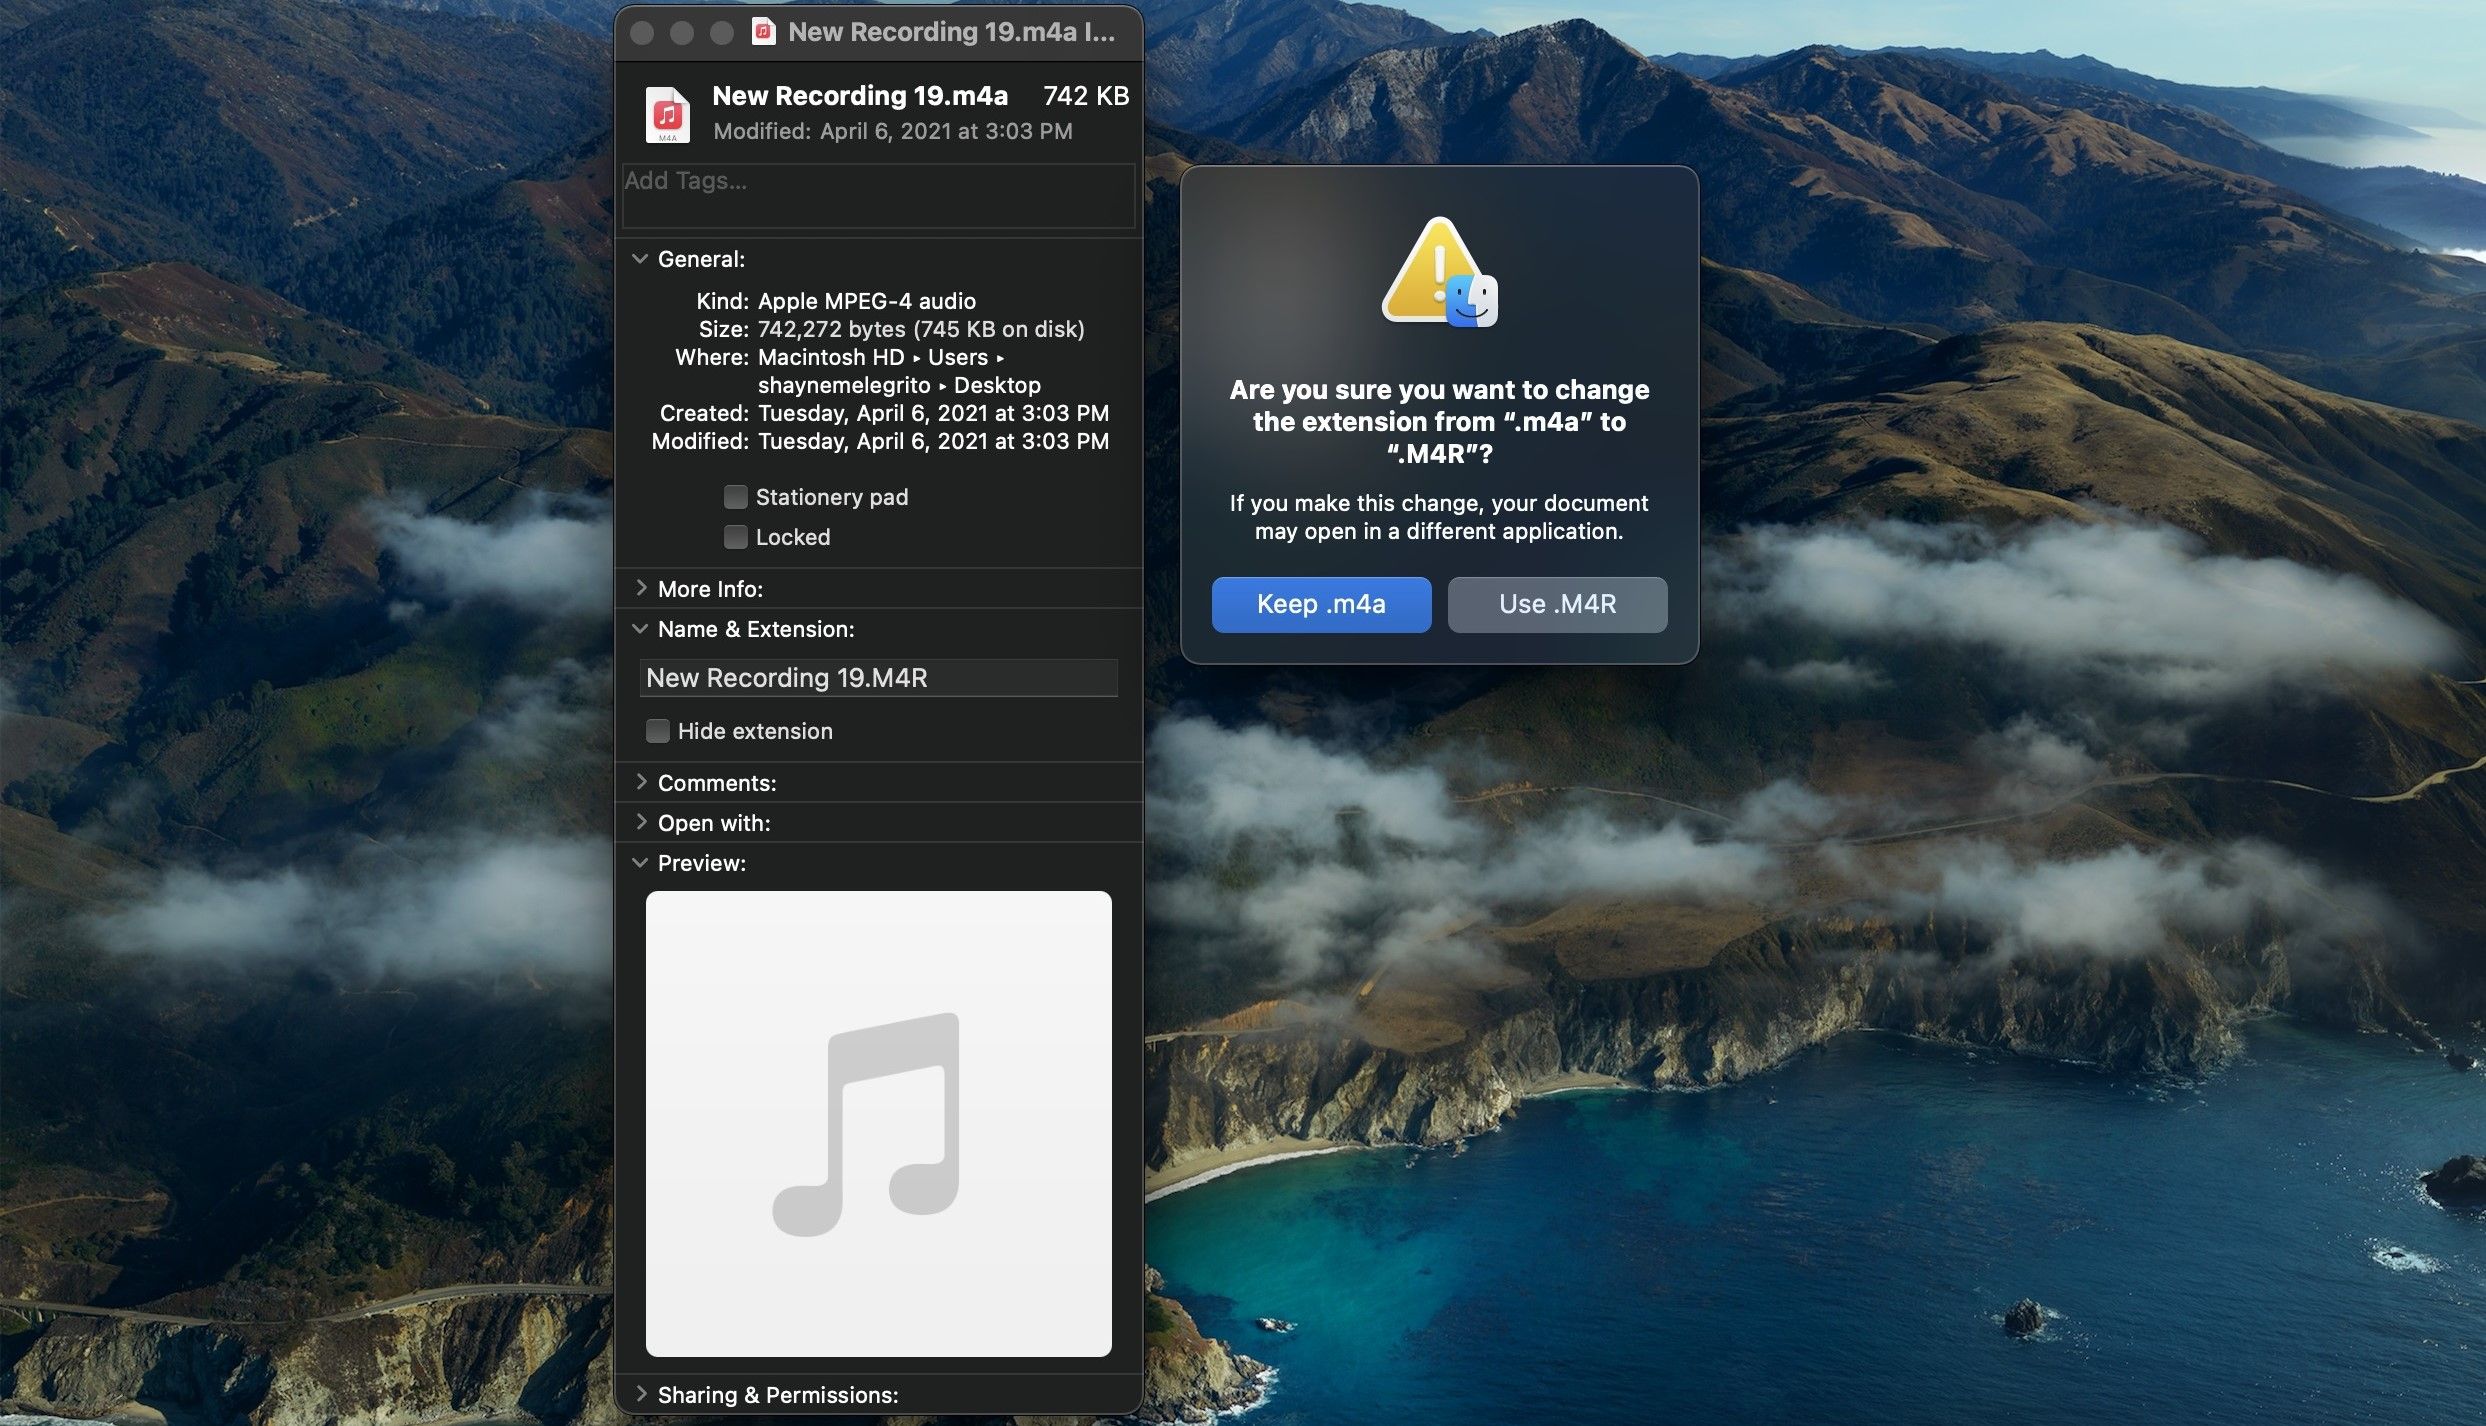
Task: Click the warning triangle icon in dialog
Action: point(1431,268)
